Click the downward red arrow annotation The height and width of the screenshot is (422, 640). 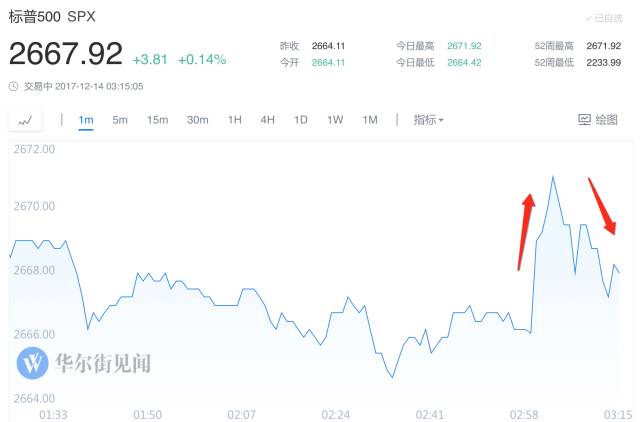(x=602, y=206)
